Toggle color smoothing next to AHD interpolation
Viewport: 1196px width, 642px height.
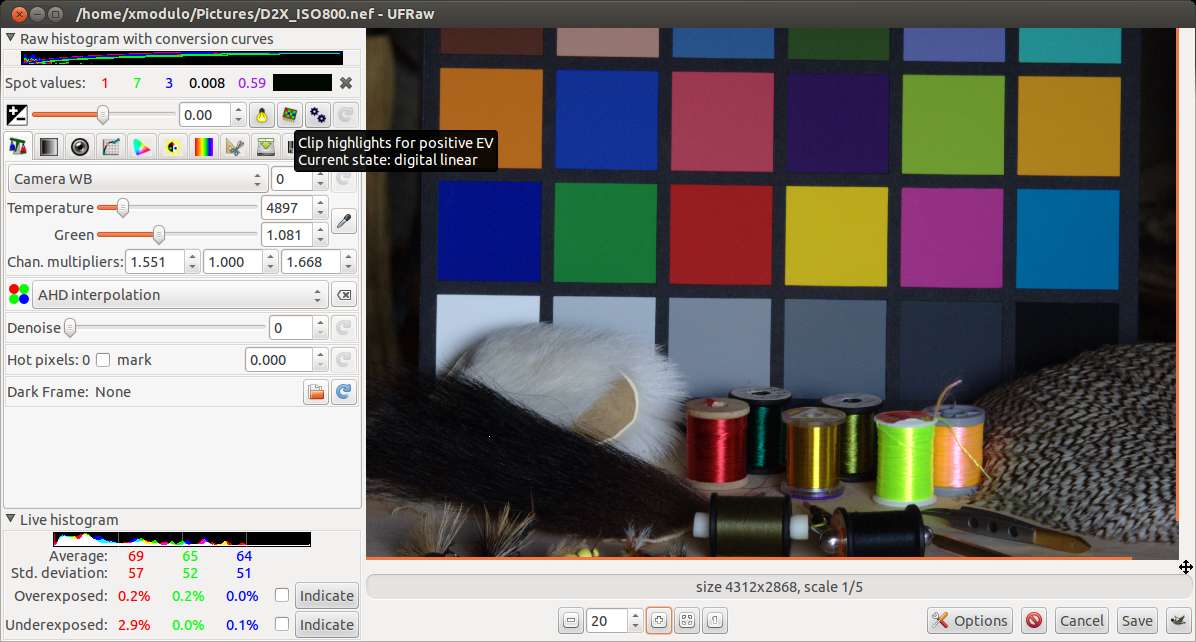[345, 295]
